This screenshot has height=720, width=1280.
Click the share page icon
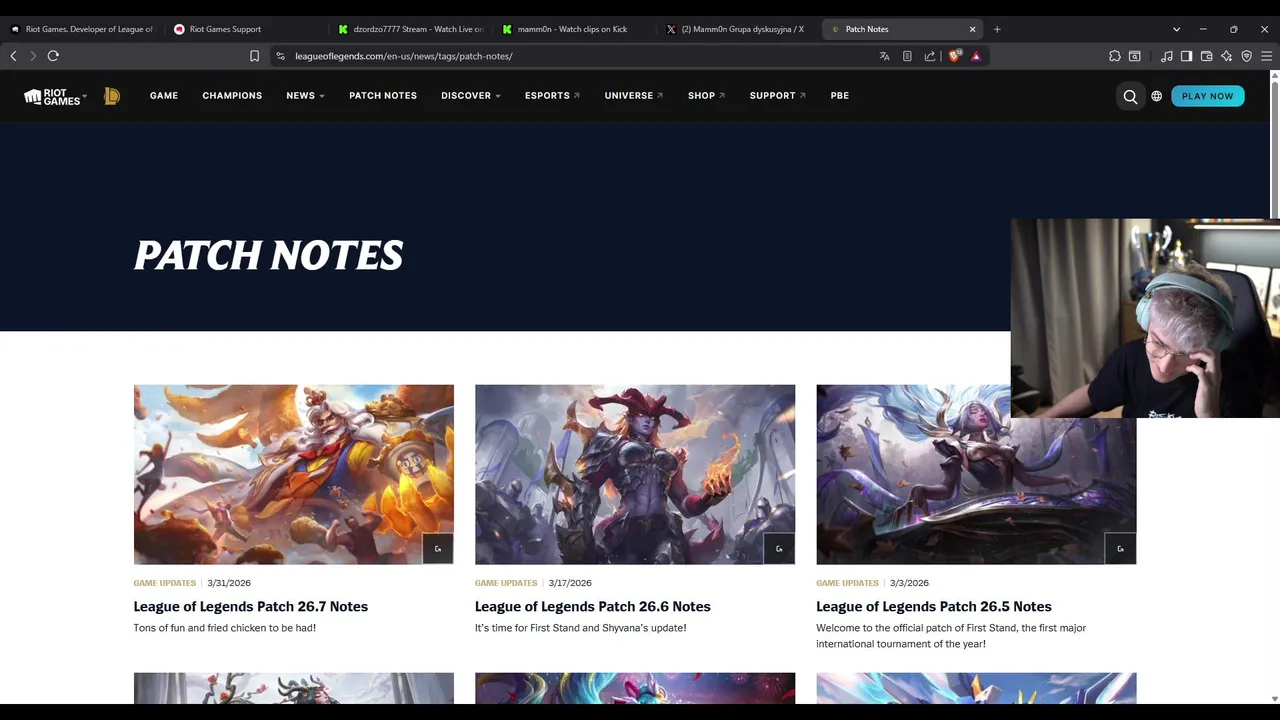pos(930,56)
